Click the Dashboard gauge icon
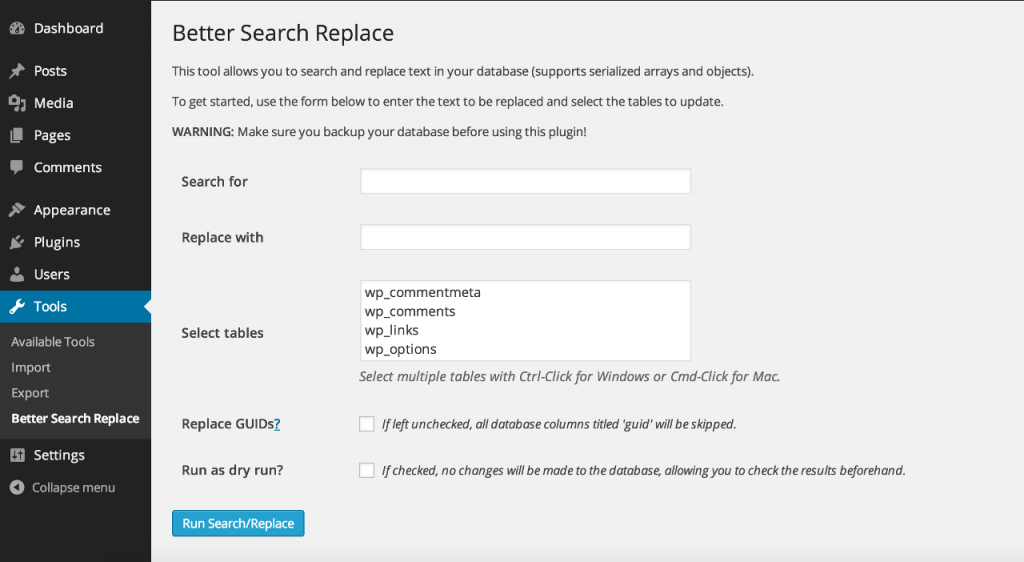This screenshot has width=1024, height=562. (17, 29)
